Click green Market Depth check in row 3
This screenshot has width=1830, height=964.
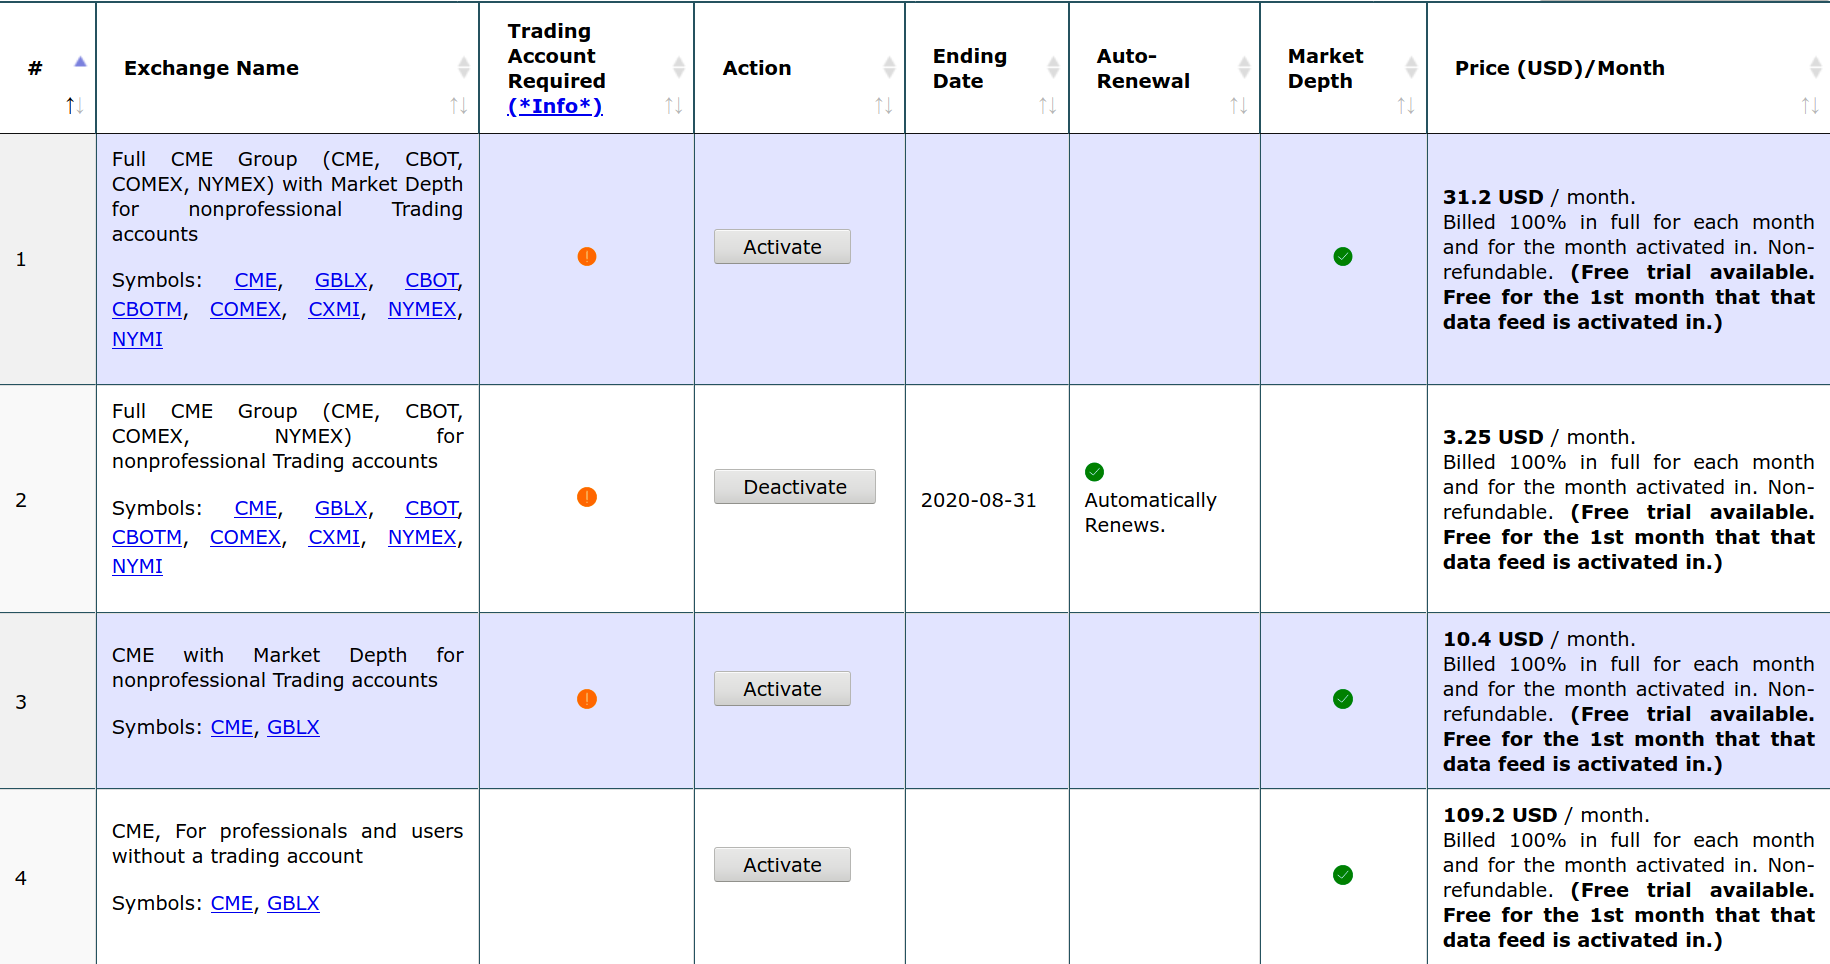1343,699
